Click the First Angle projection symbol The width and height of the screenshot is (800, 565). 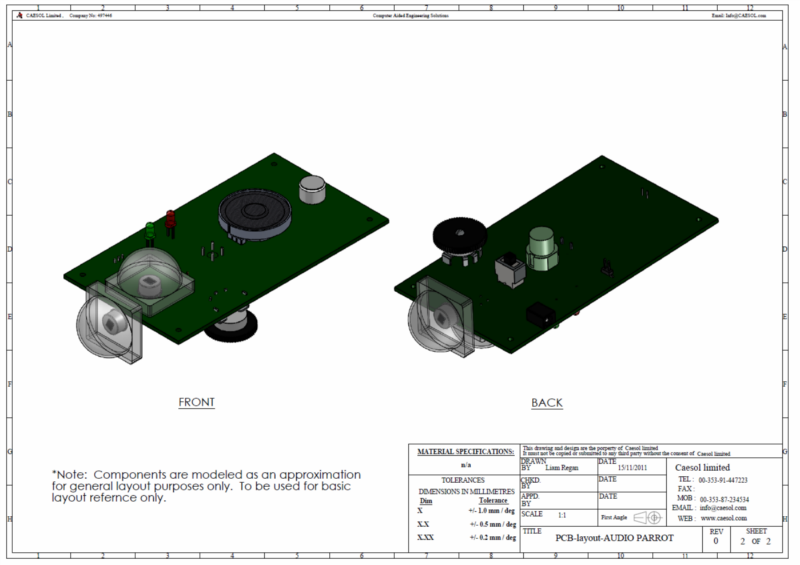coord(647,518)
